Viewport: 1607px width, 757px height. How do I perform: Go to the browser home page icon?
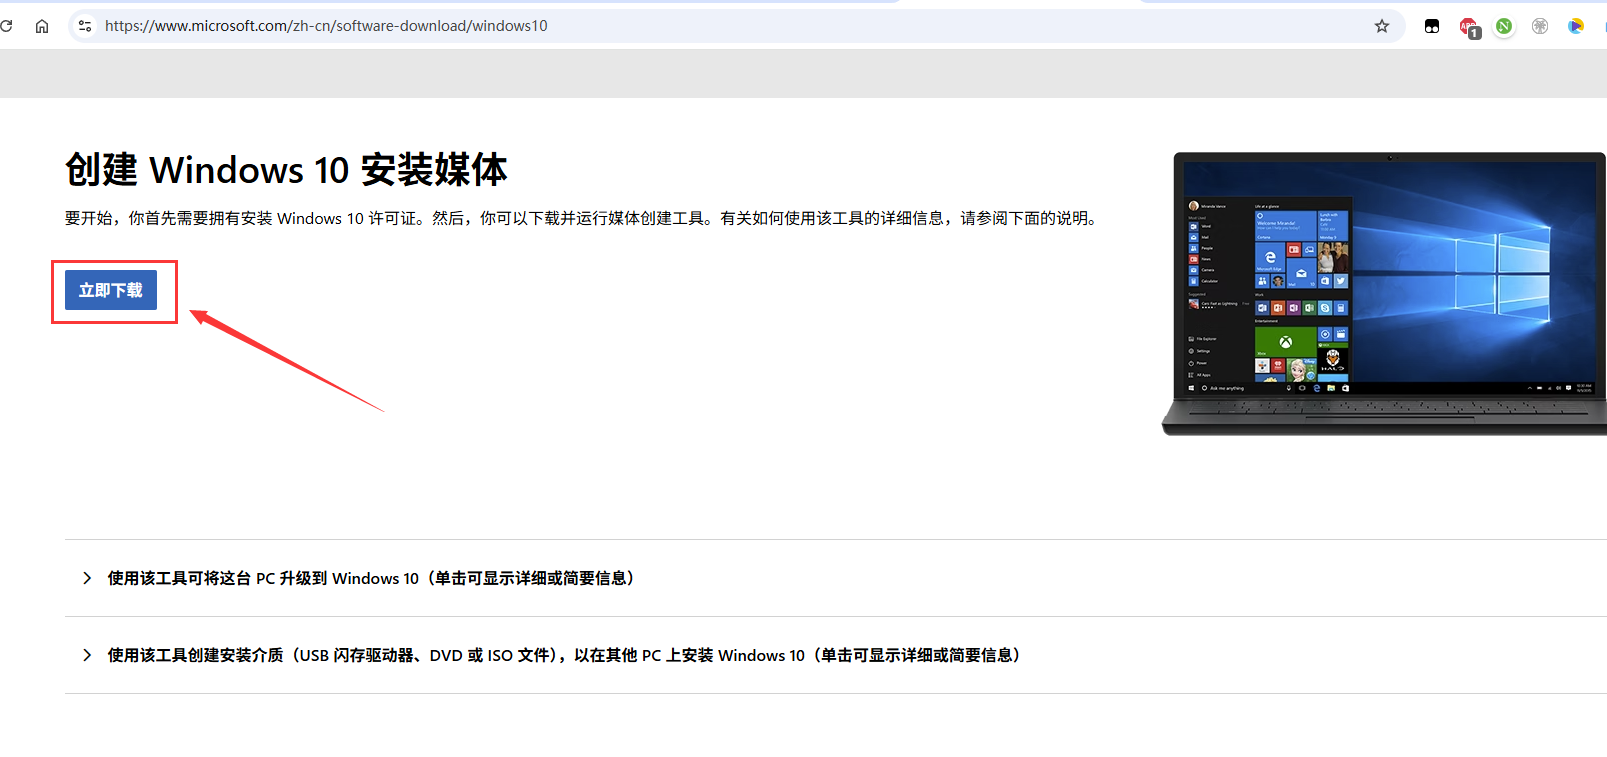coord(42,26)
